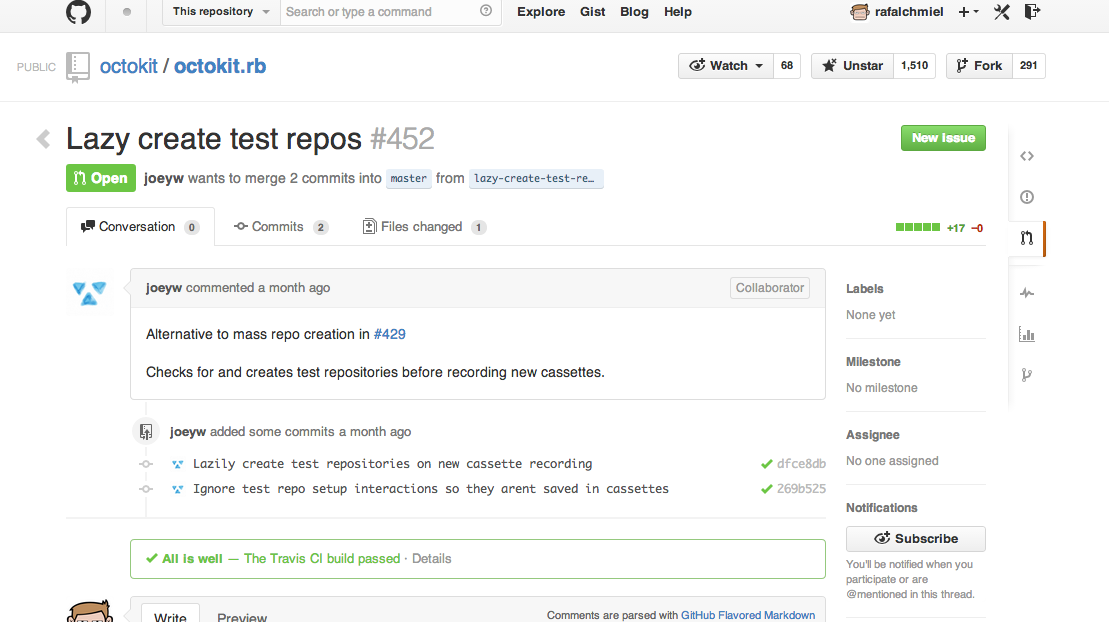1109x622 pixels.
Task: Open the Pulse activity icon in sidebar
Action: [x=1026, y=293]
